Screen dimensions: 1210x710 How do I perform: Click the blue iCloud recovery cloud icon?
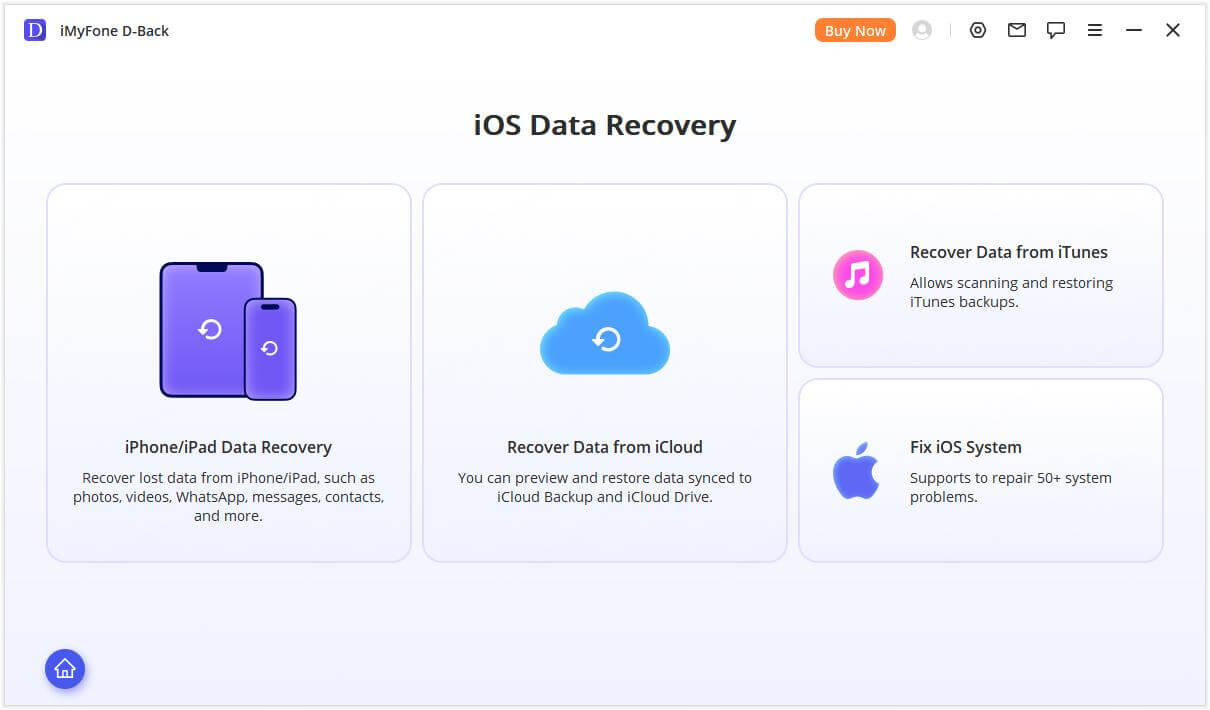click(x=605, y=333)
